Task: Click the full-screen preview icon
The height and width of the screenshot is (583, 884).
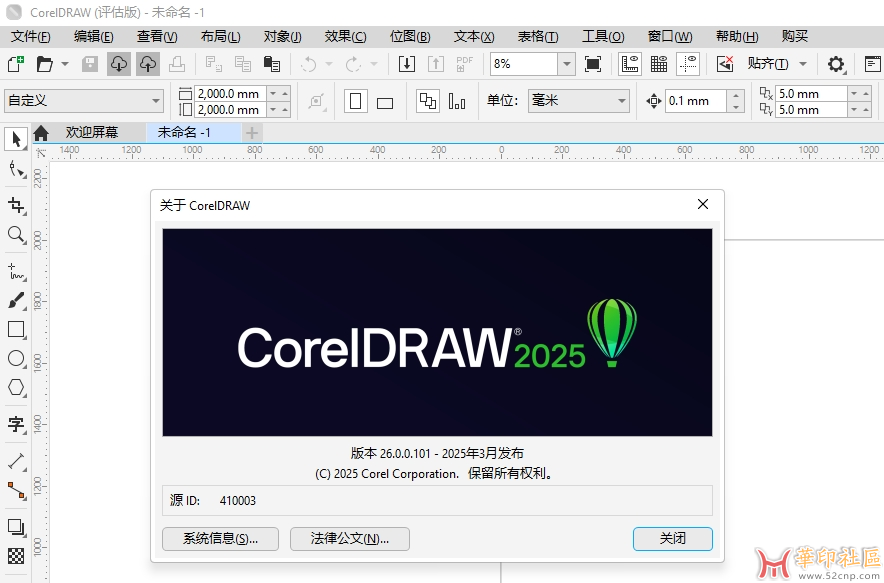Action: [x=593, y=64]
